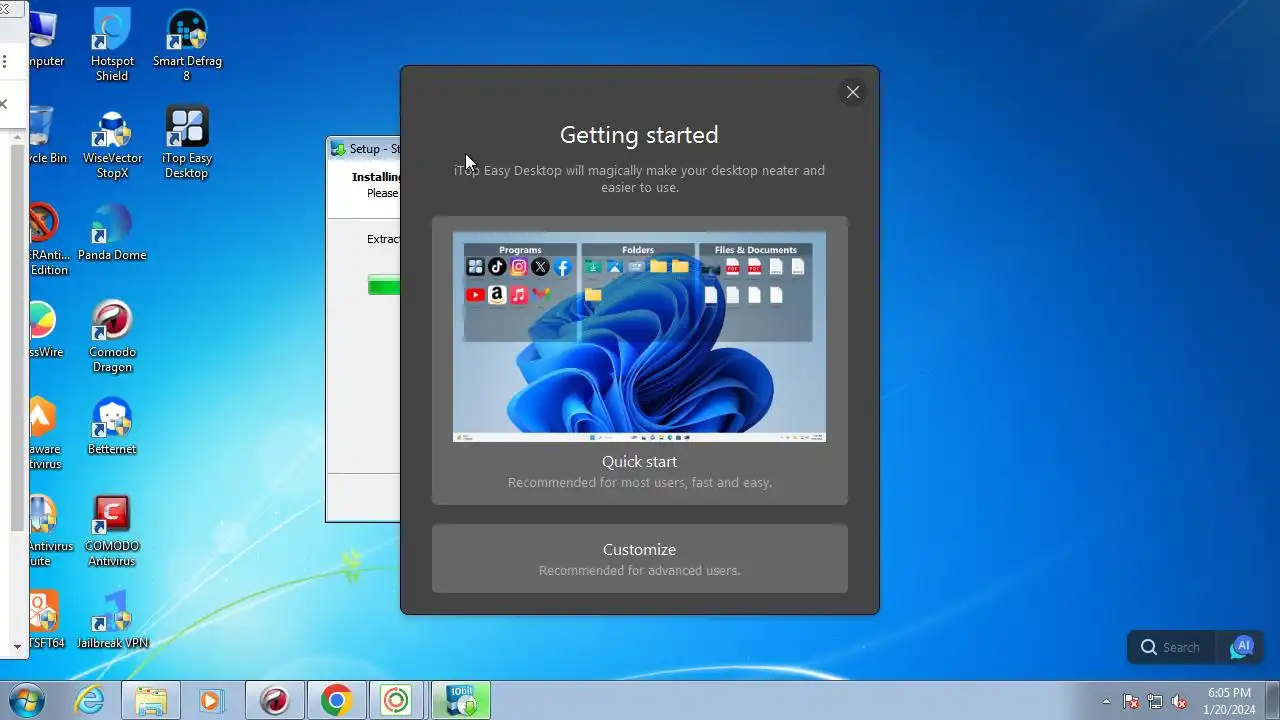Open Smart Defrag 8 desktop icon
The width and height of the screenshot is (1280, 720).
click(187, 46)
